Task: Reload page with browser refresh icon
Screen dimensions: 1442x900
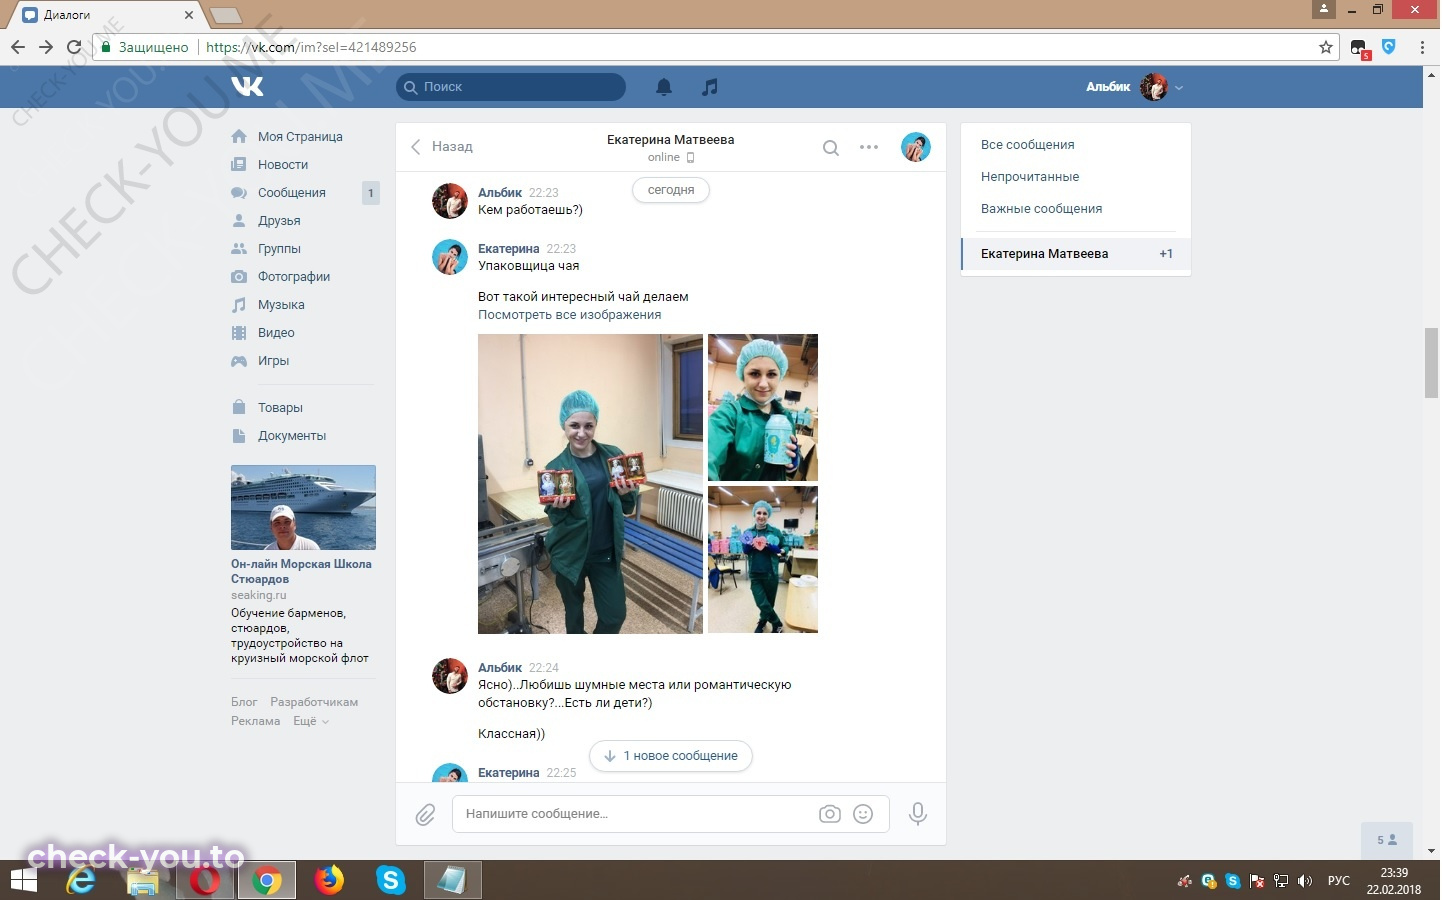Action: pos(74,47)
